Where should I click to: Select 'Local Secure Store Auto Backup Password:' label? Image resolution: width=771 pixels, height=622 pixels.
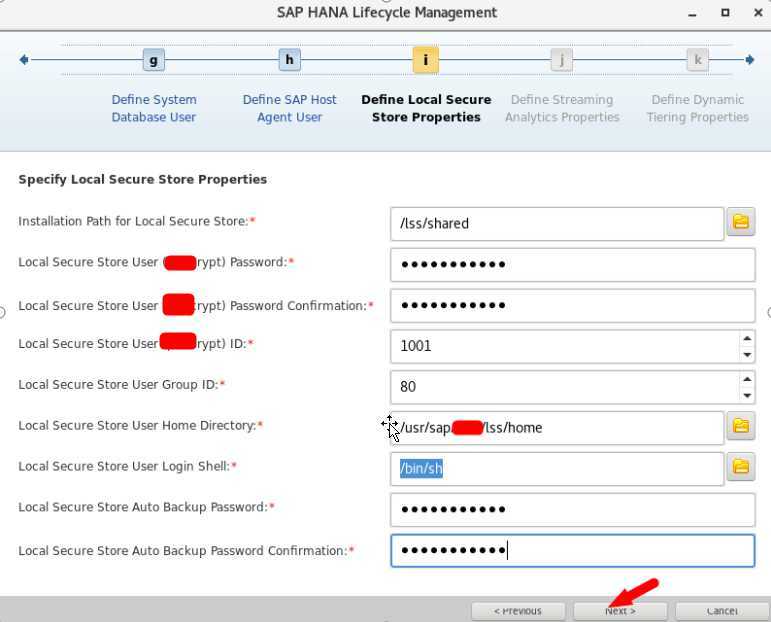point(146,507)
